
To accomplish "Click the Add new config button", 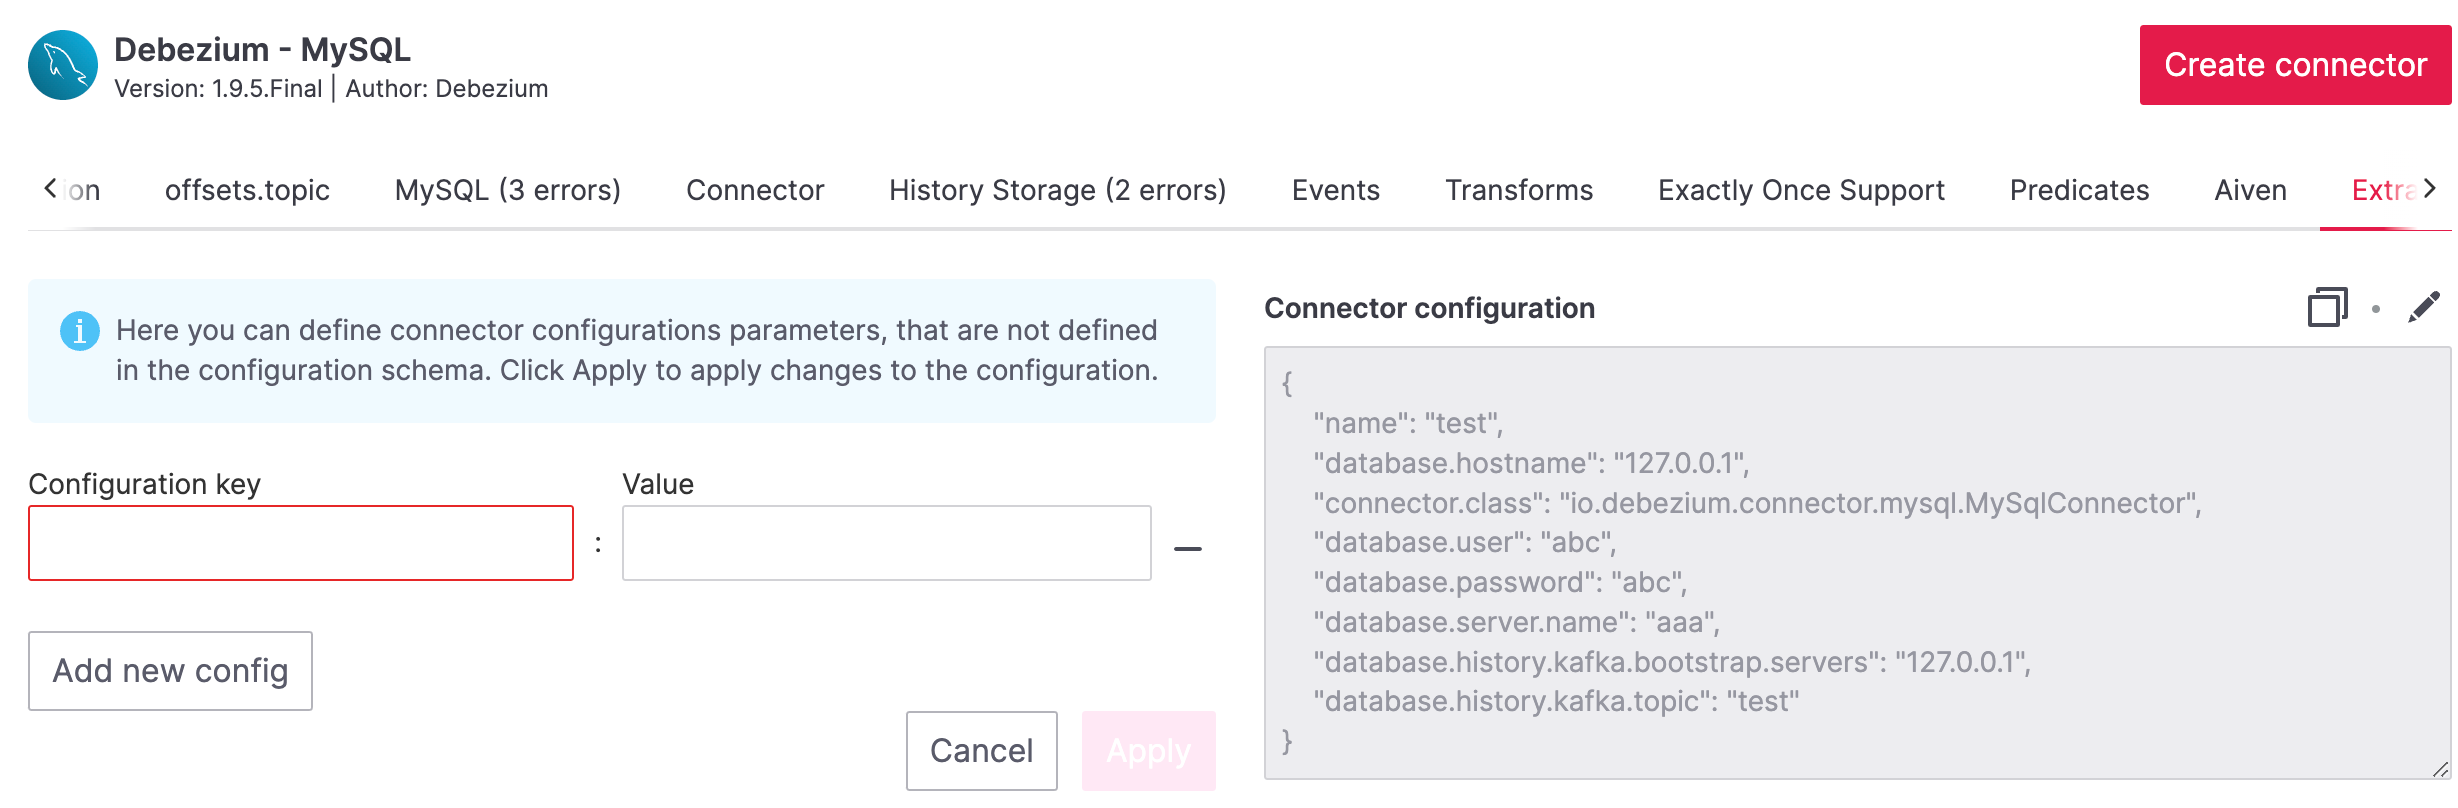I will click(x=170, y=671).
